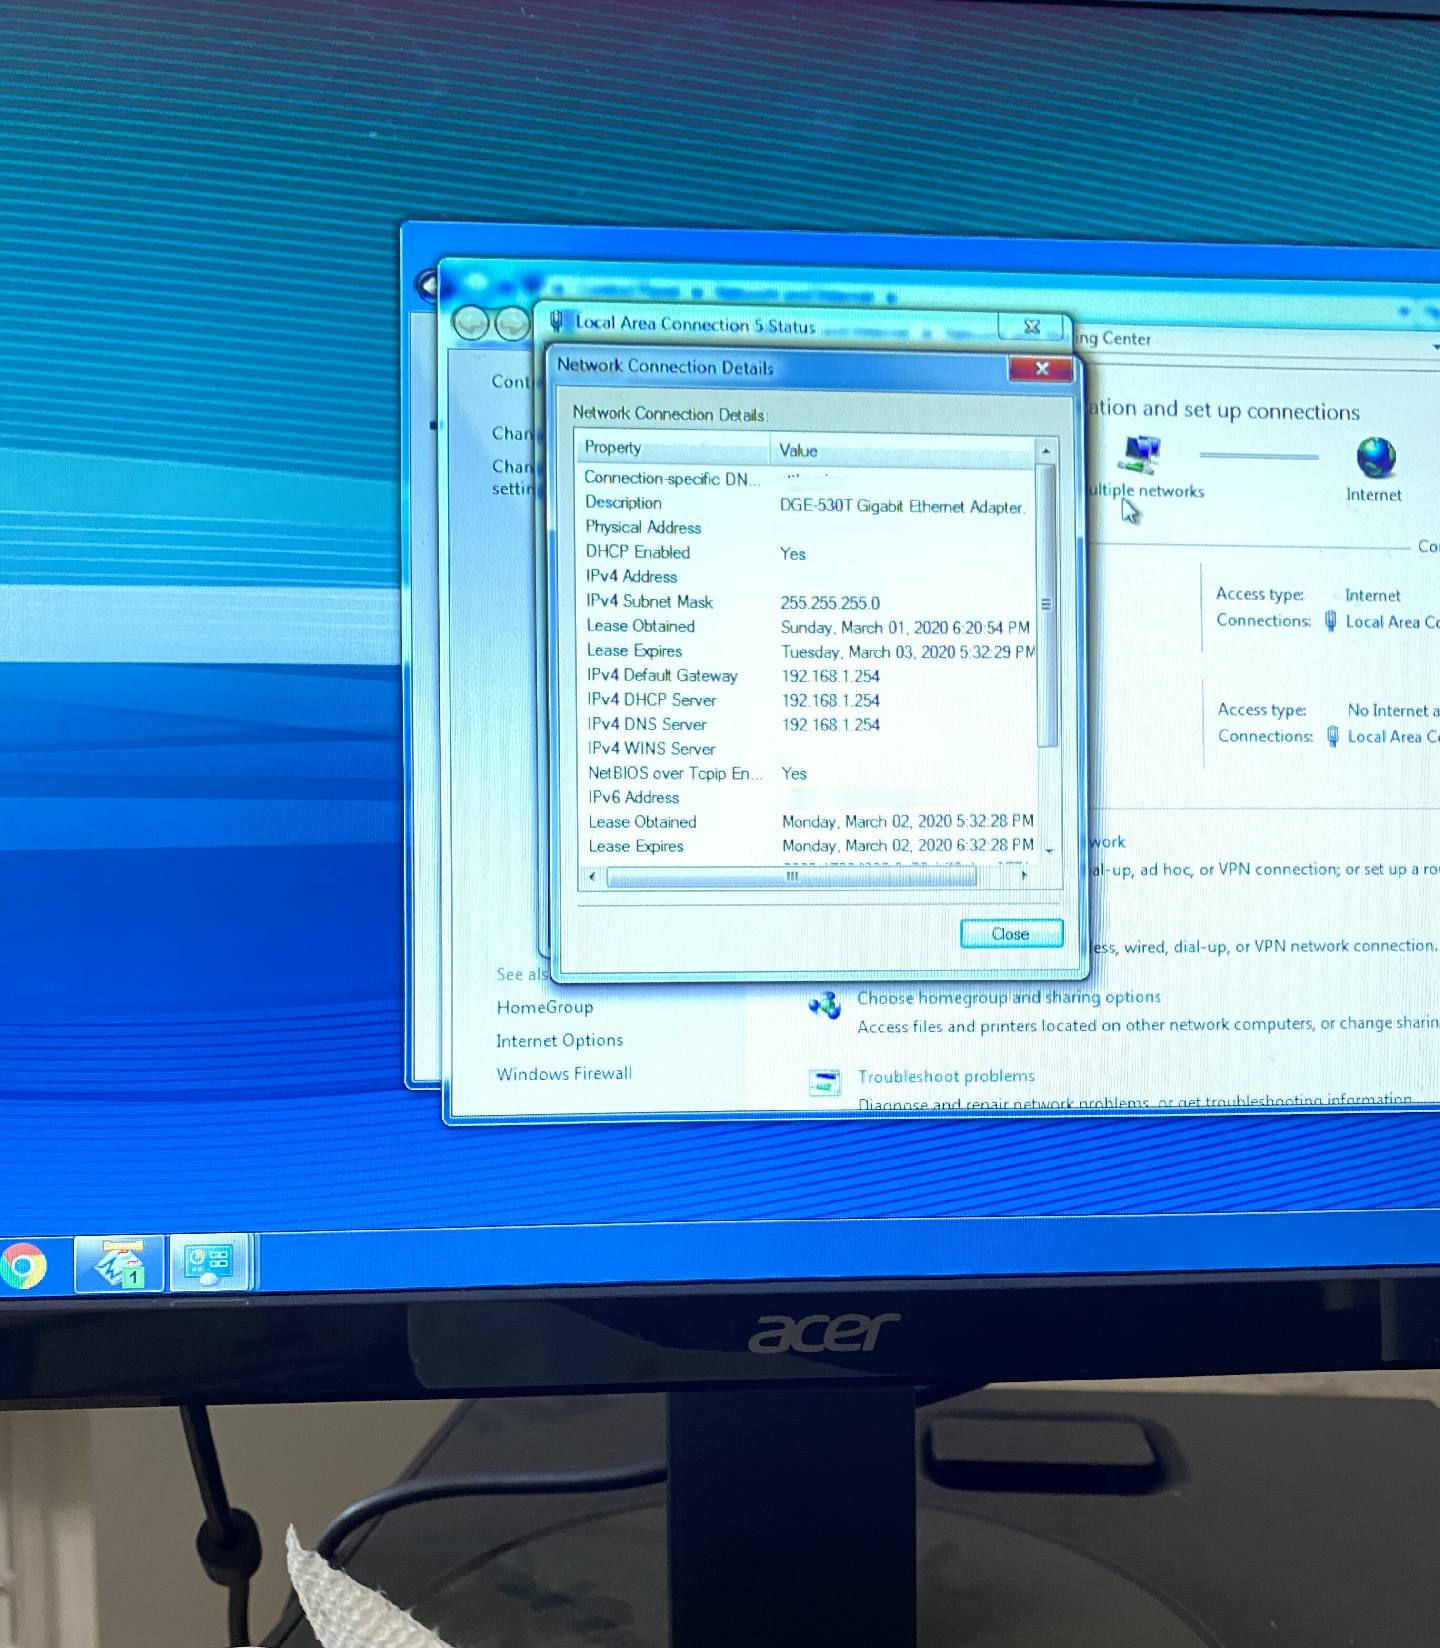Click the back arrow in the Control Panel window
Image resolution: width=1440 pixels, height=1648 pixels.
point(471,323)
